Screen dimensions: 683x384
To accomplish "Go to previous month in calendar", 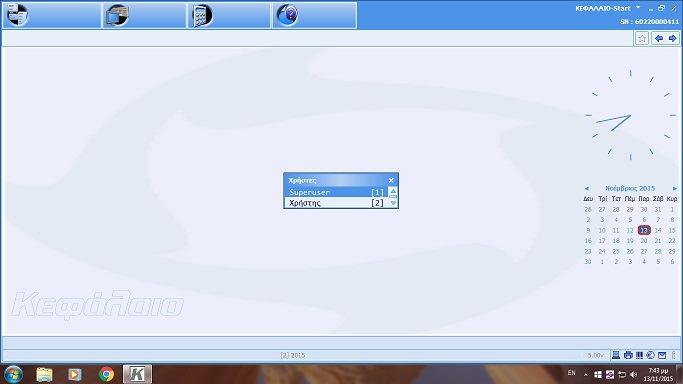I will click(x=587, y=189).
